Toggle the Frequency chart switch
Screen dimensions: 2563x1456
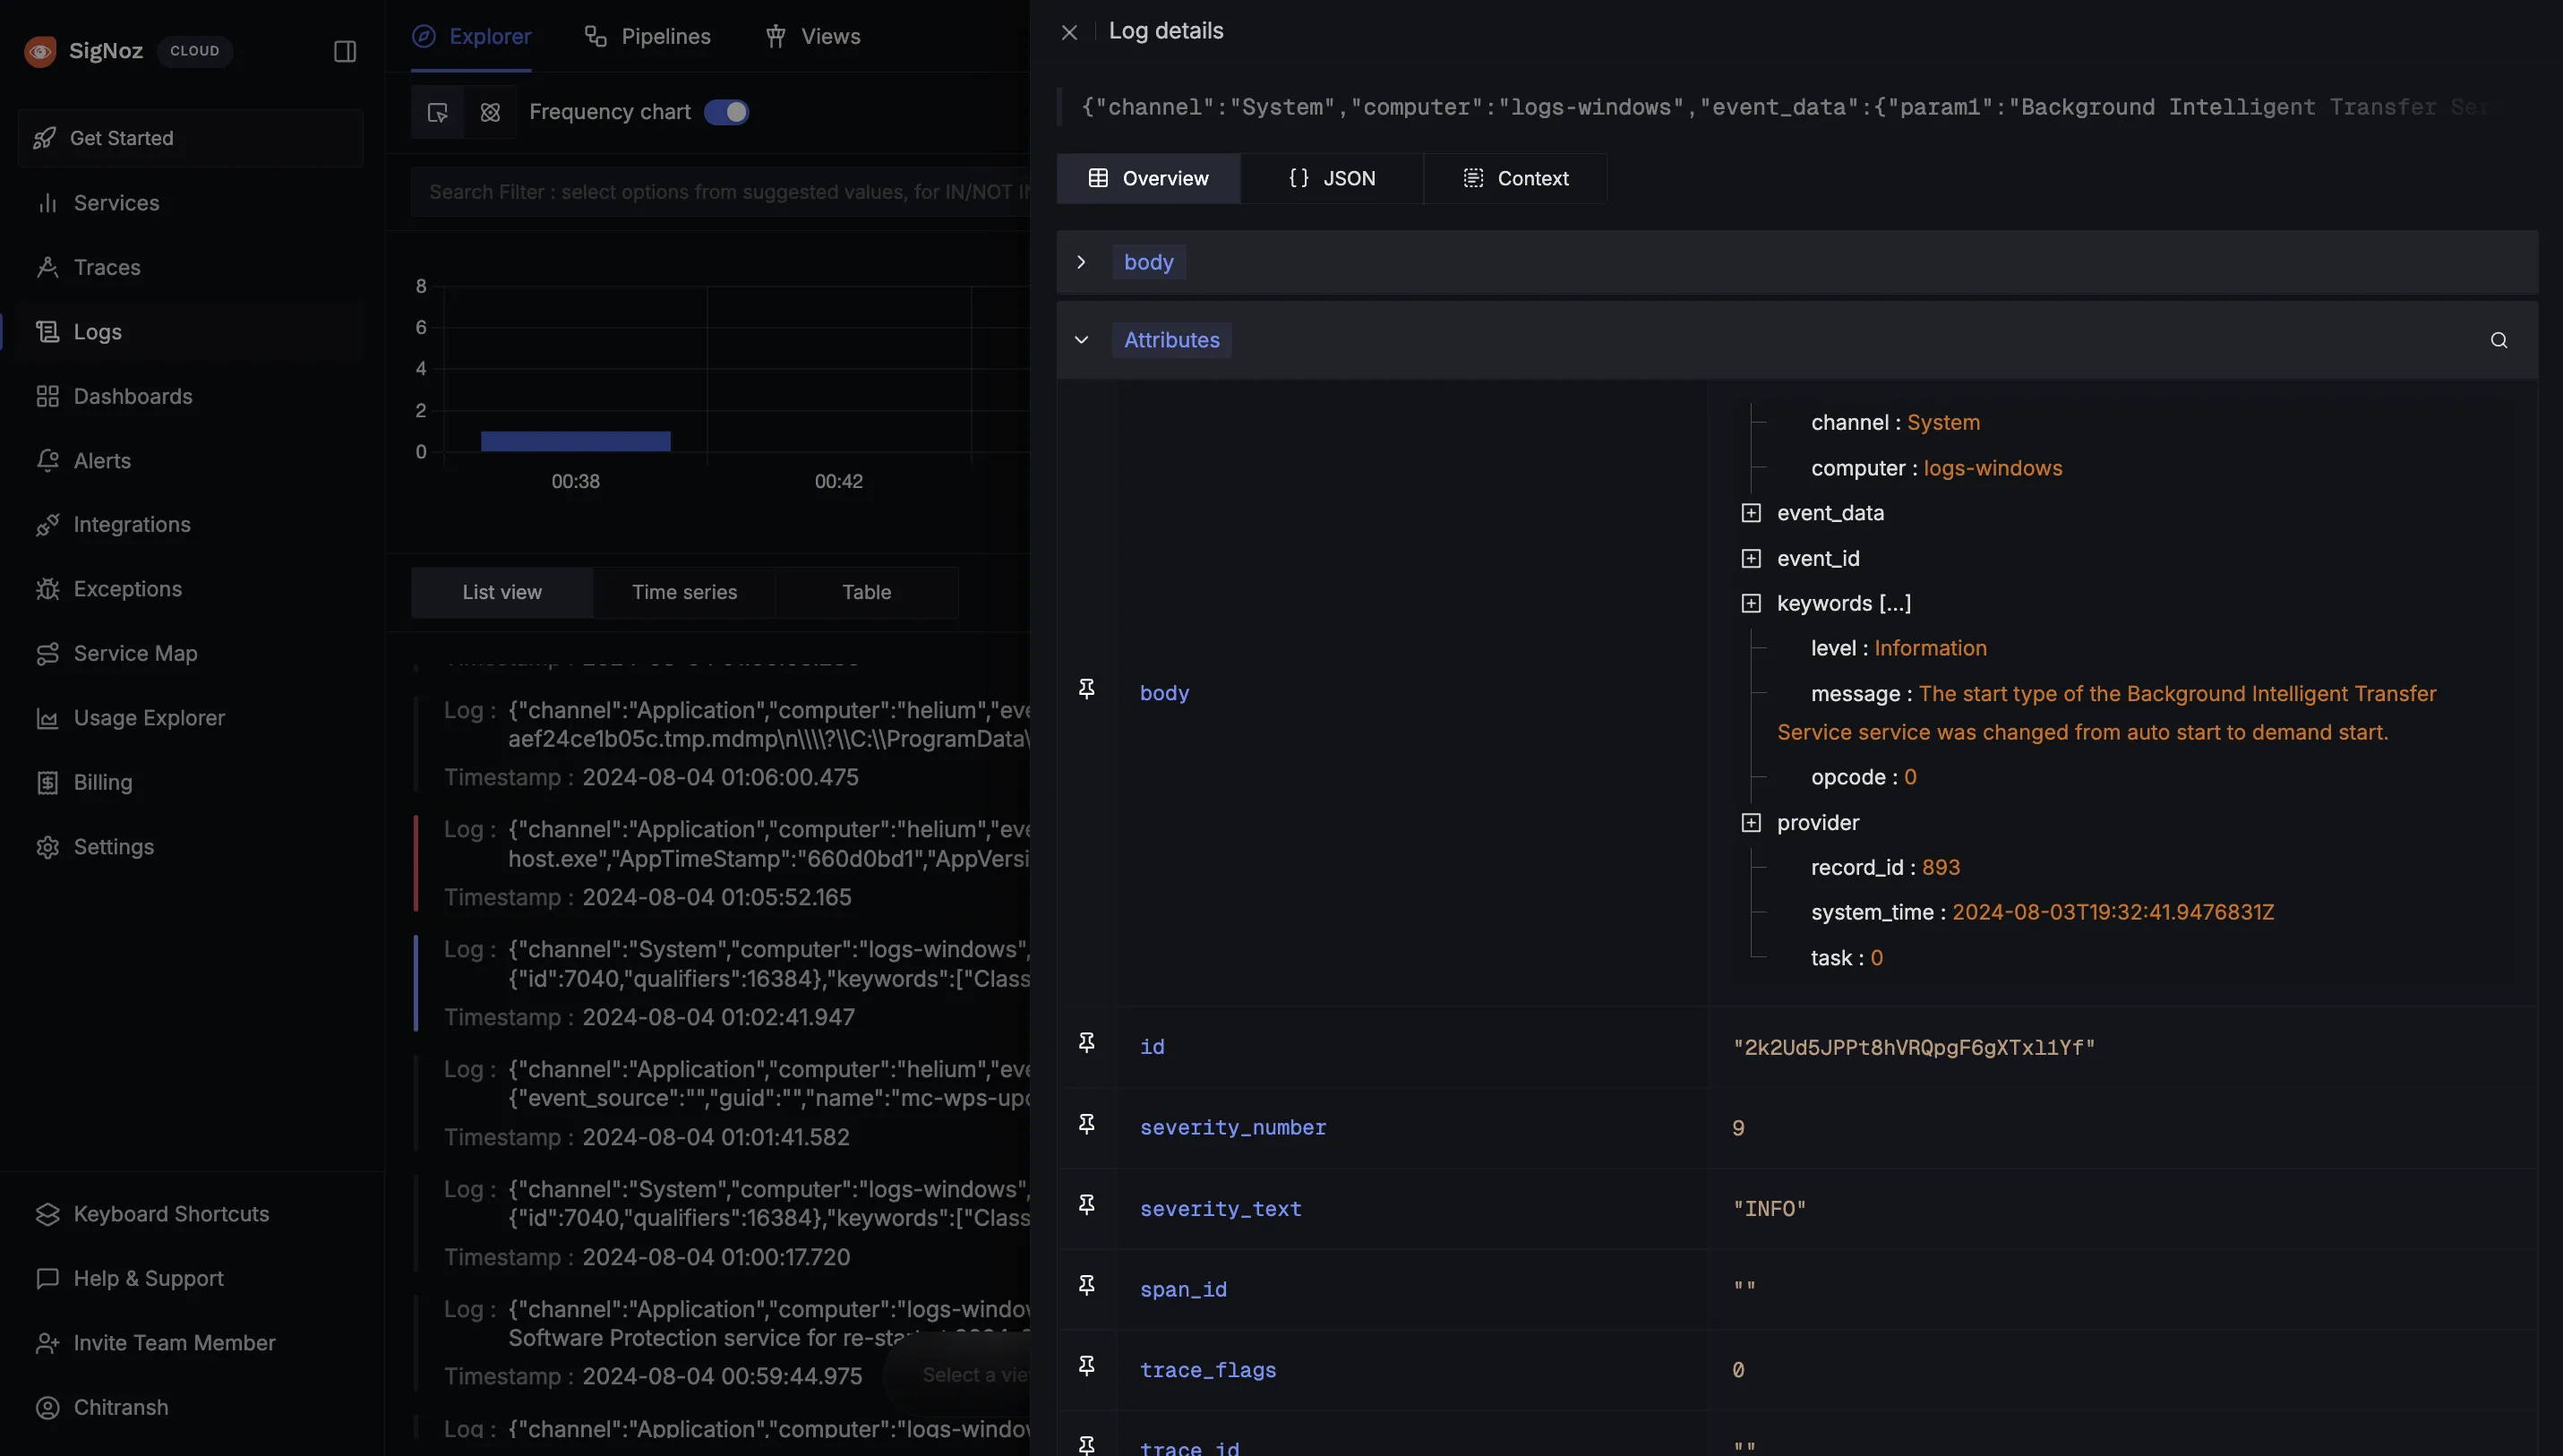[x=726, y=112]
